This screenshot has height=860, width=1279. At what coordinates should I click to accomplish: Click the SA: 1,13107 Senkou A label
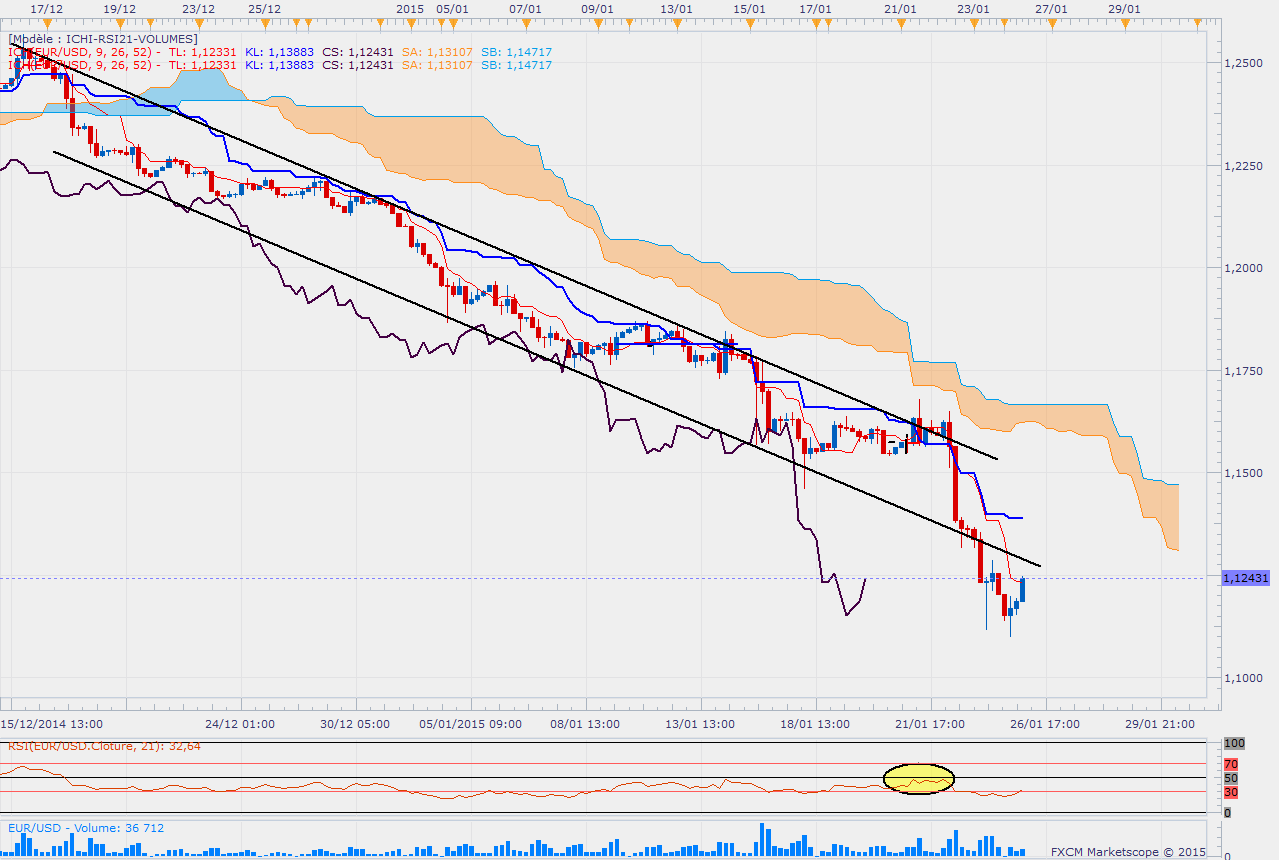(x=438, y=52)
